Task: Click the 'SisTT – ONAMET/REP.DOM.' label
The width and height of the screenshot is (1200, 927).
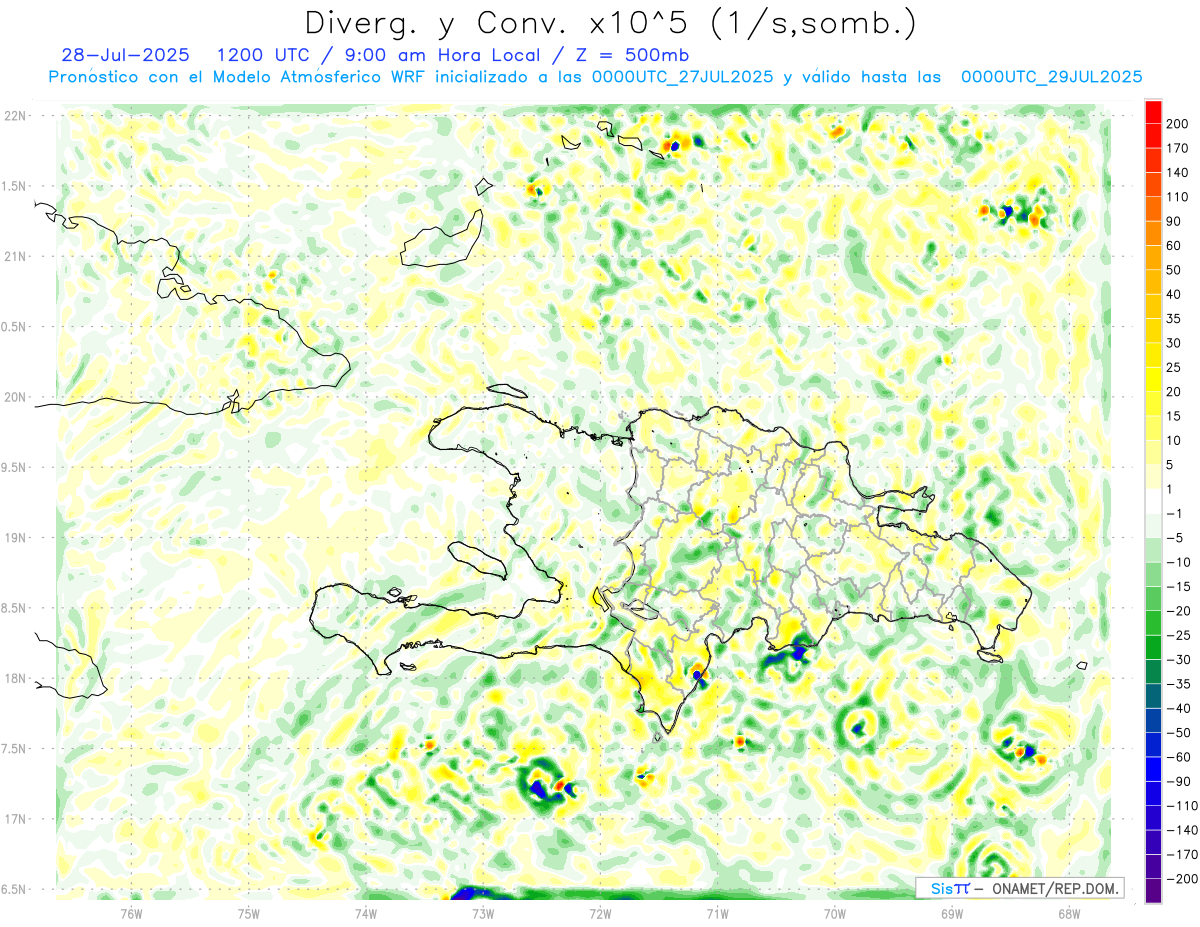Action: (x=1022, y=888)
